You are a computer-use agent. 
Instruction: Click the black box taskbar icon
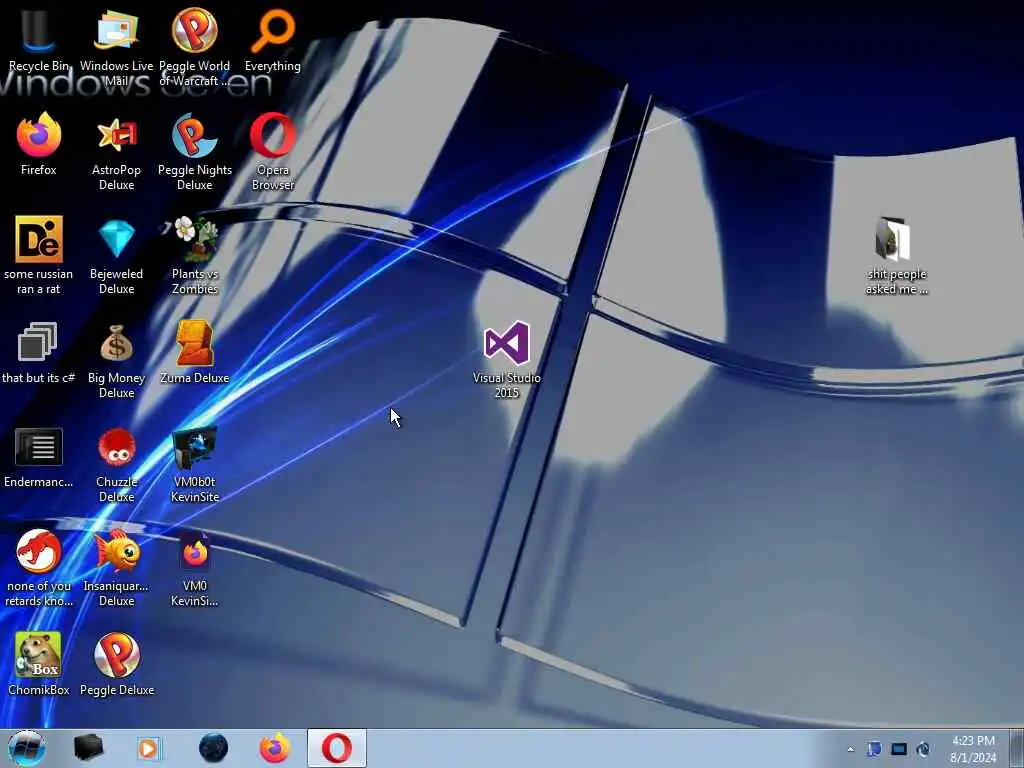[x=88, y=748]
